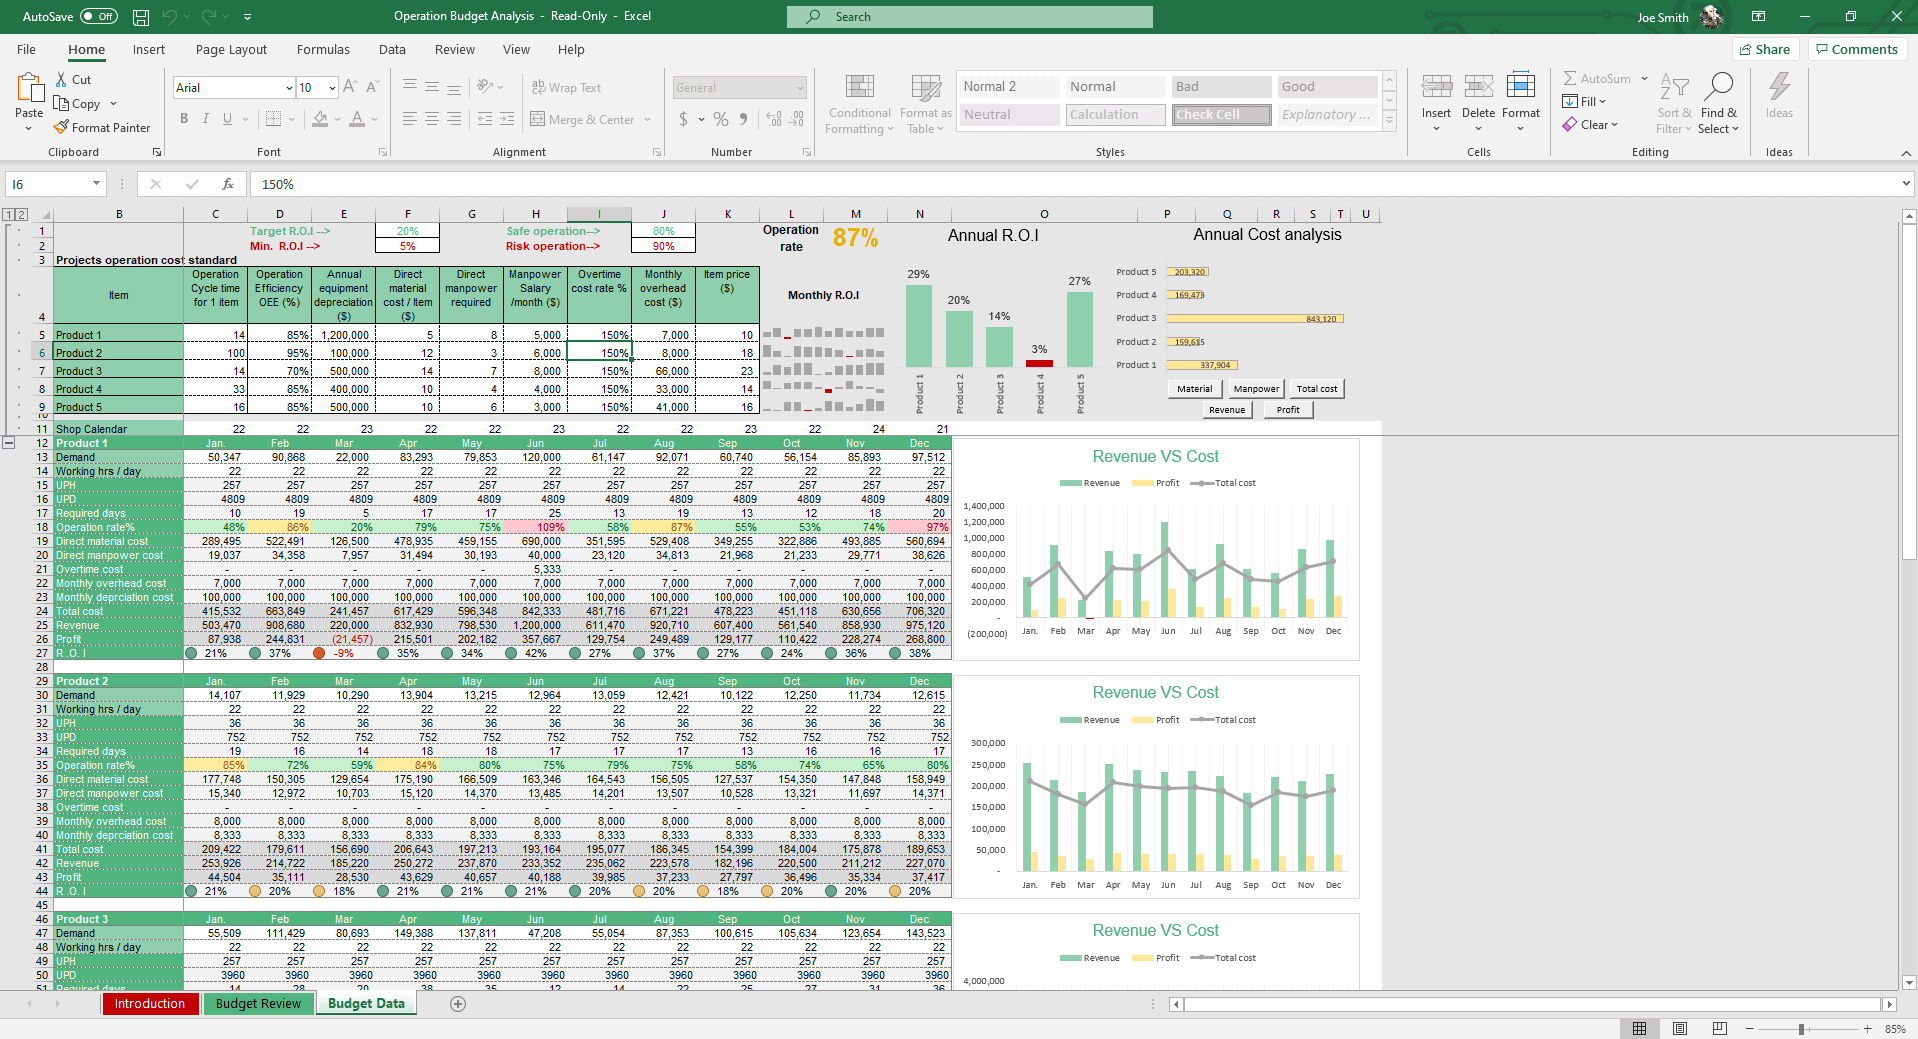Switch to the Budget Review sheet tab
Viewport: 1918px width, 1039px height.
point(258,1003)
